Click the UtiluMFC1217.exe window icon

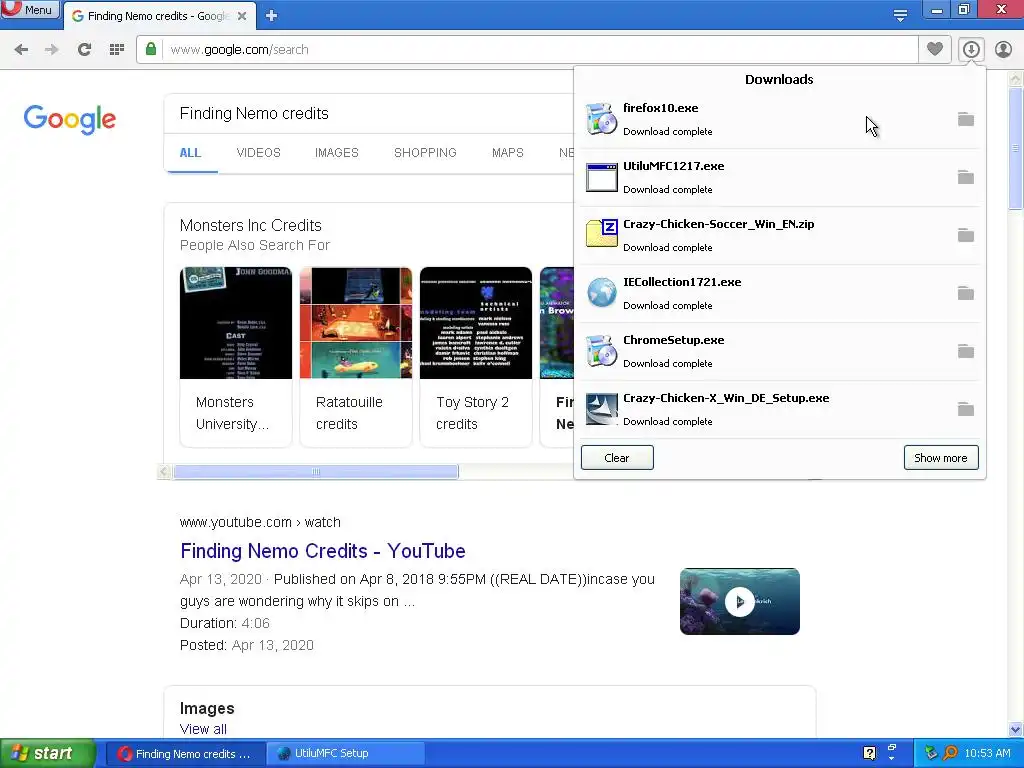point(601,177)
